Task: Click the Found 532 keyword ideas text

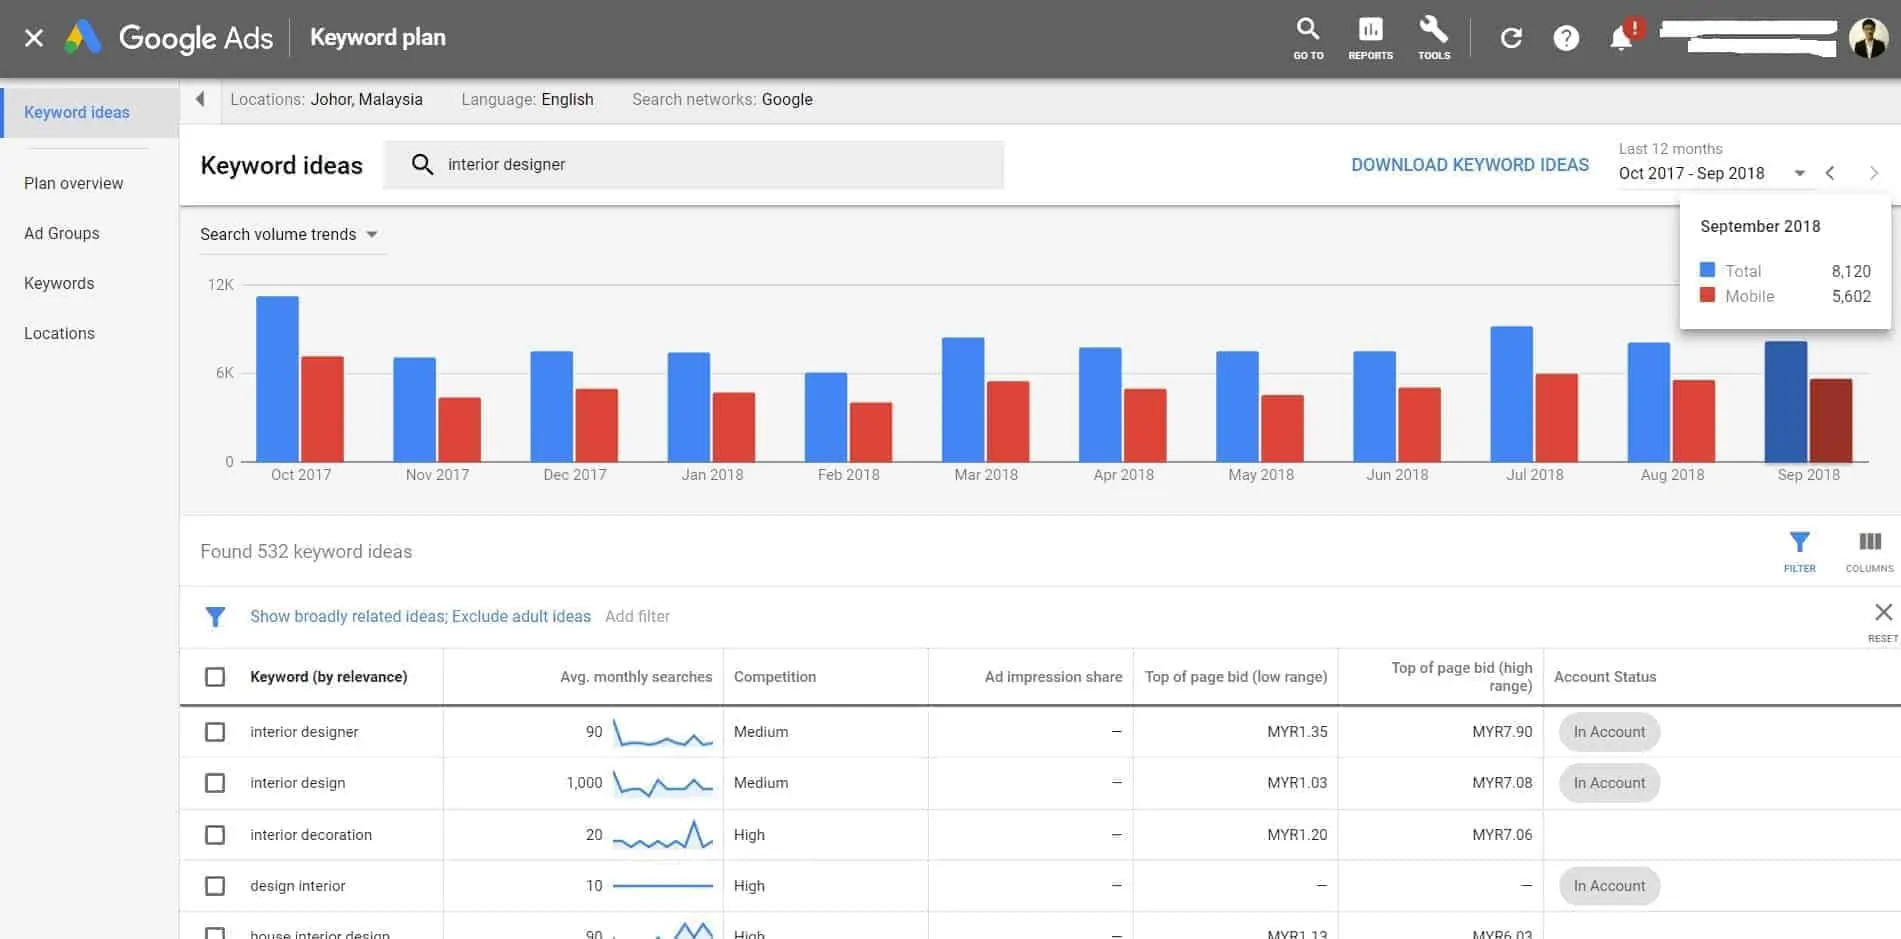Action: click(306, 551)
